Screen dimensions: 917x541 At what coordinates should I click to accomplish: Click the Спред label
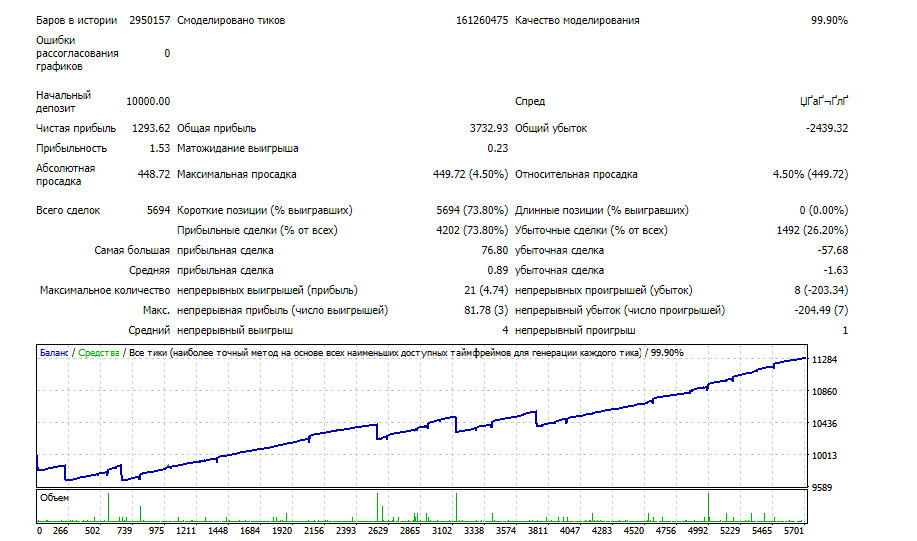pos(530,101)
